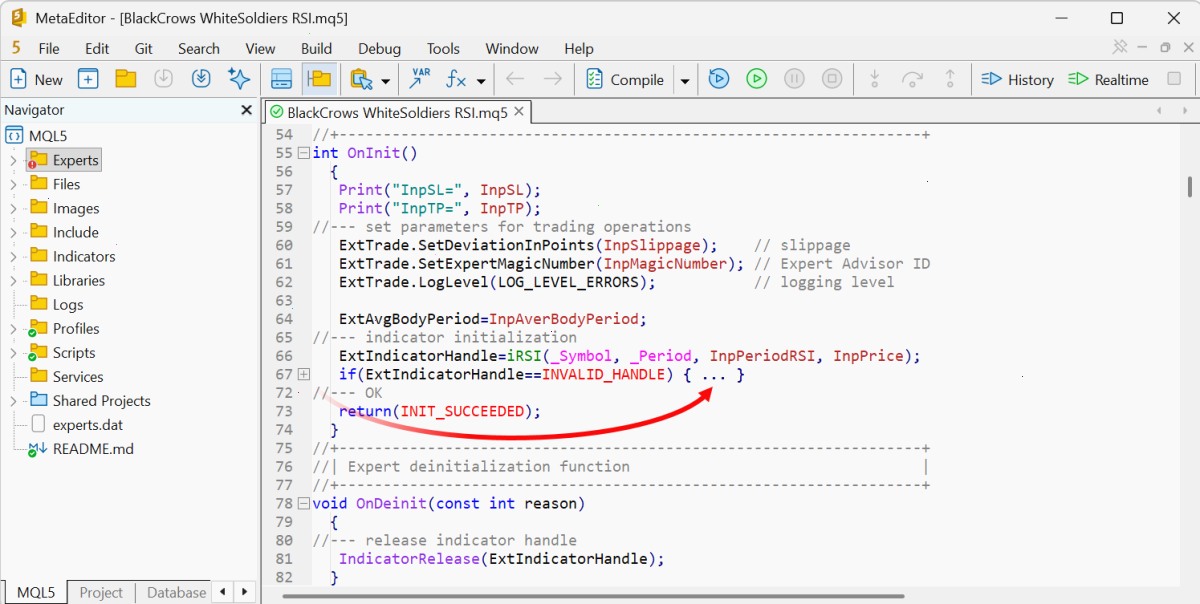Switch to the Project tab

click(101, 592)
